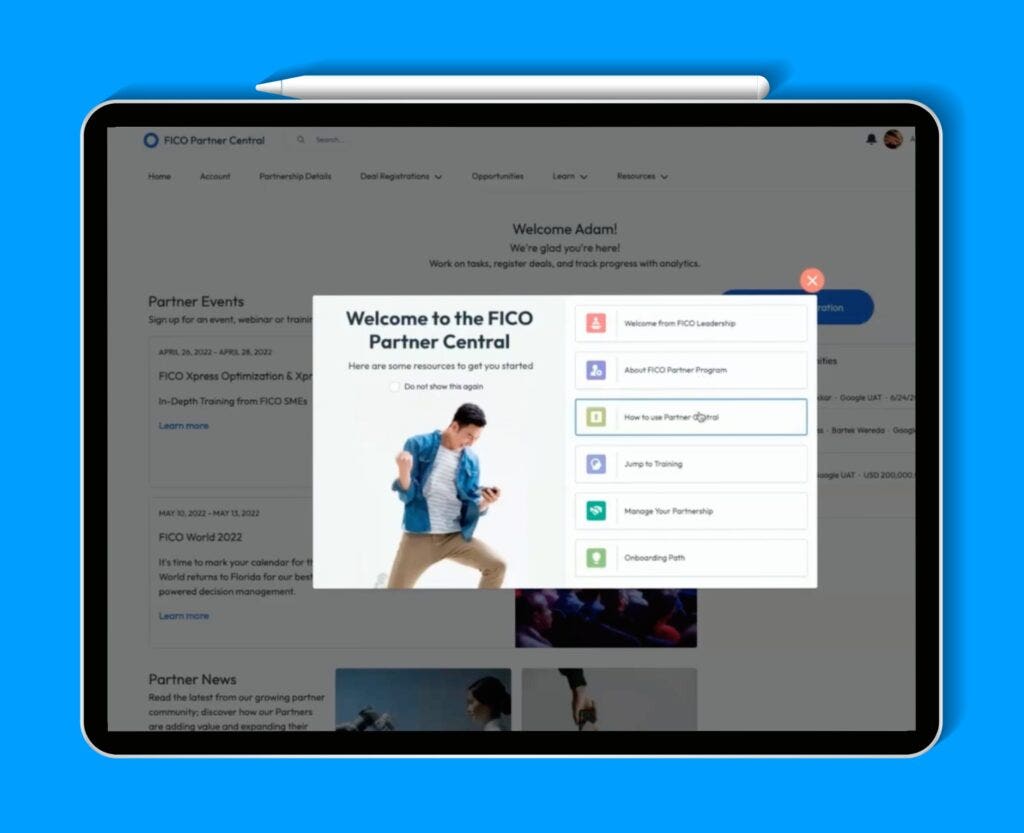The width and height of the screenshot is (1024, 833).
Task: Click 'APRIL 26, 2022 - APRIL 28, 2022' date
Action: 215,352
